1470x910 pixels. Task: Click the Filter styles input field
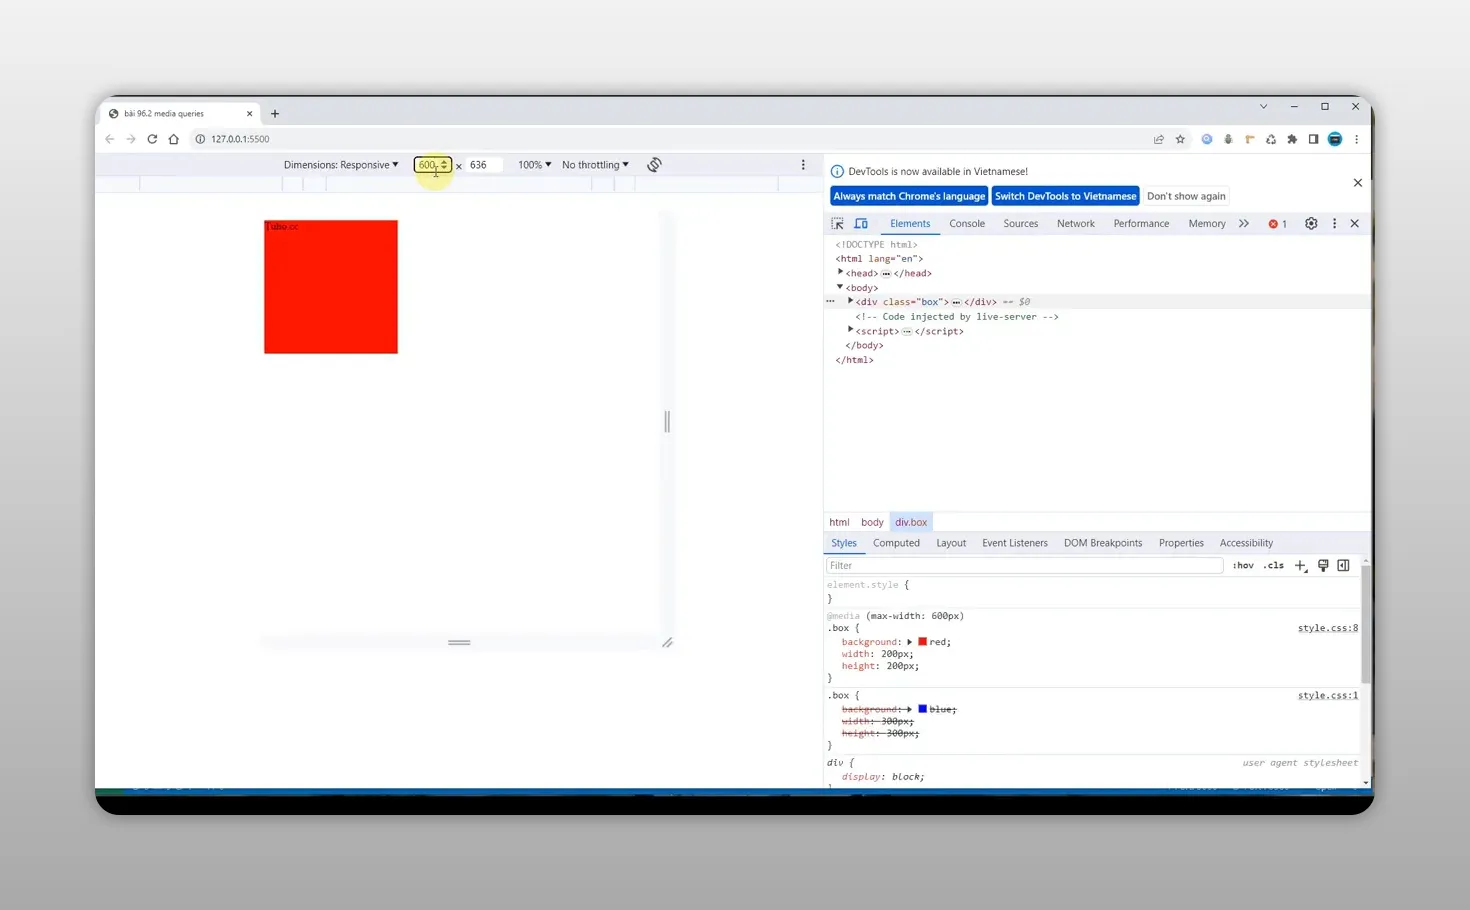click(1024, 566)
